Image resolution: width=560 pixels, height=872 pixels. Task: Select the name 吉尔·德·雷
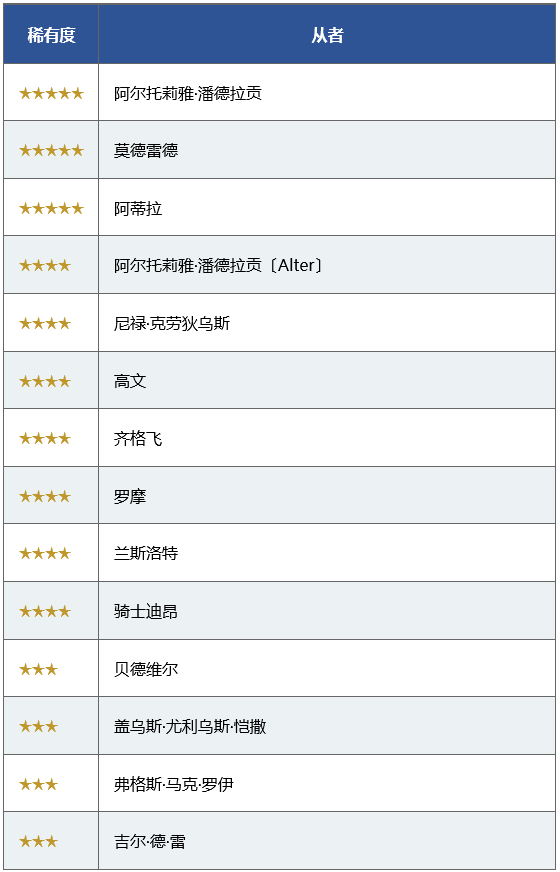[x=150, y=841]
